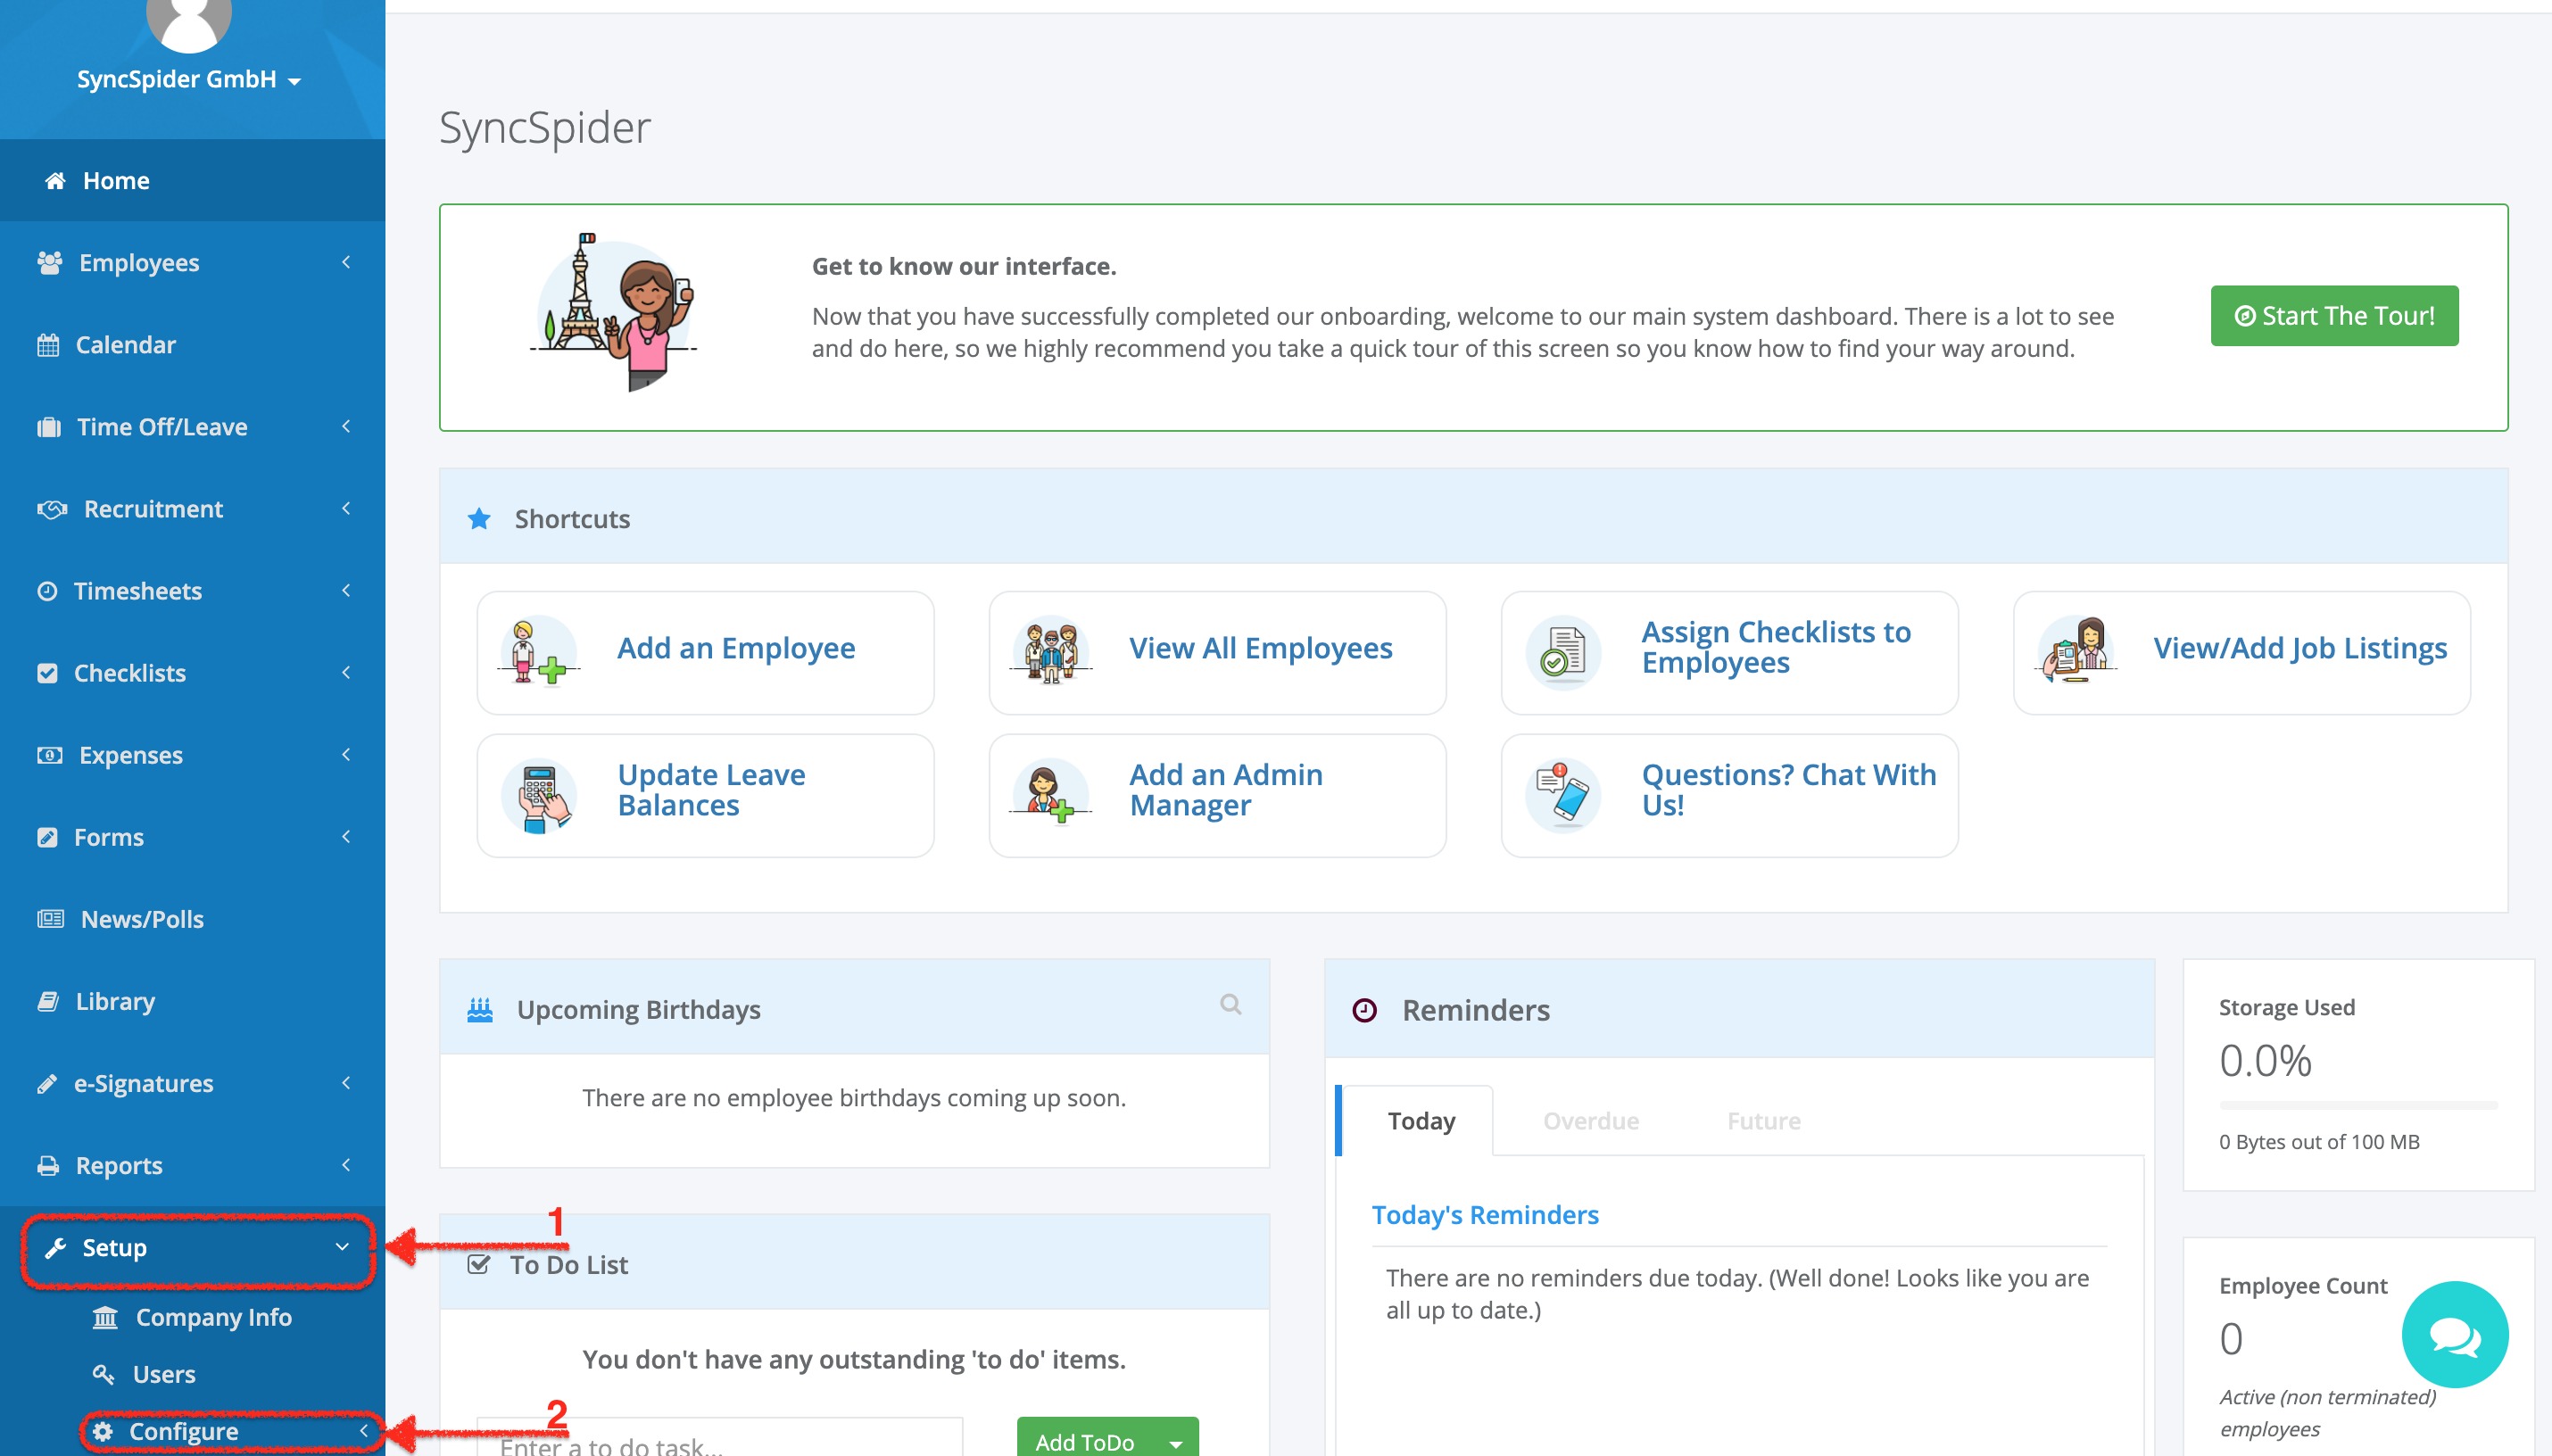Viewport: 2552px width, 1456px height.
Task: Expand the Checklists submenu chevron
Action: coord(346,672)
